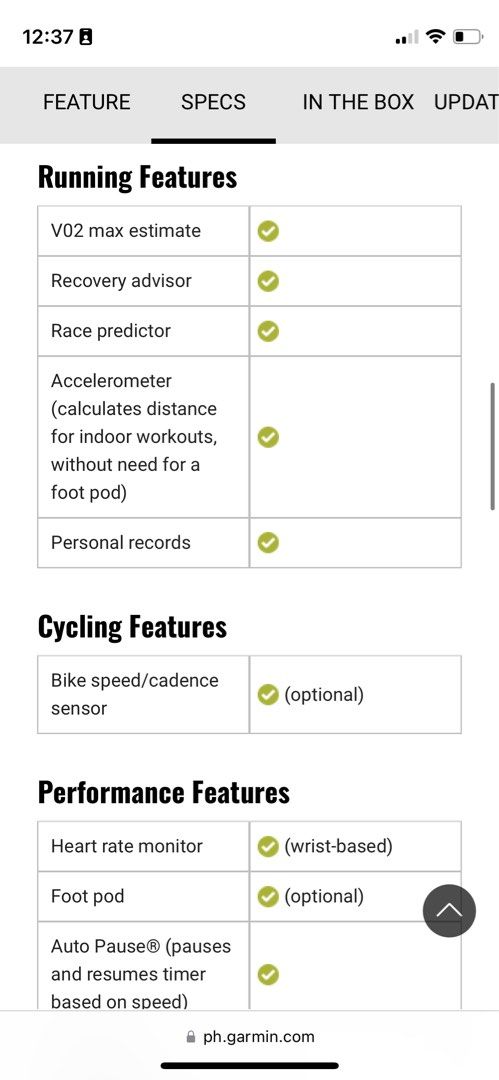The height and width of the screenshot is (1080, 499).
Task: Click the Foot pod checkmark icon
Action: (268, 896)
